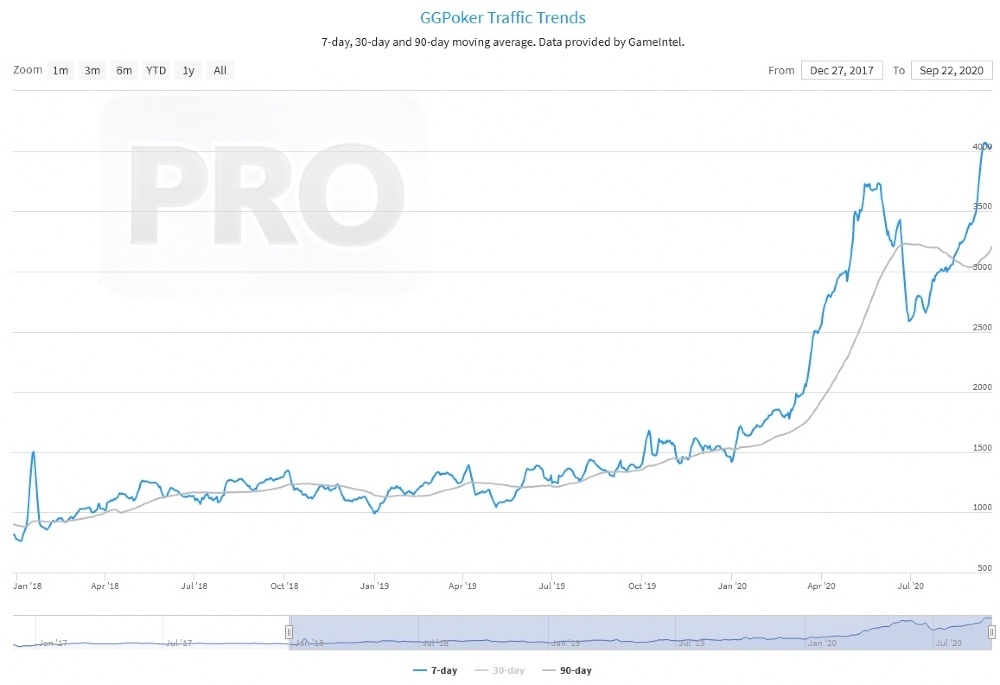Viewport: 1000px width, 685px height.
Task: Click the shaded navigator selection area
Action: 640,632
